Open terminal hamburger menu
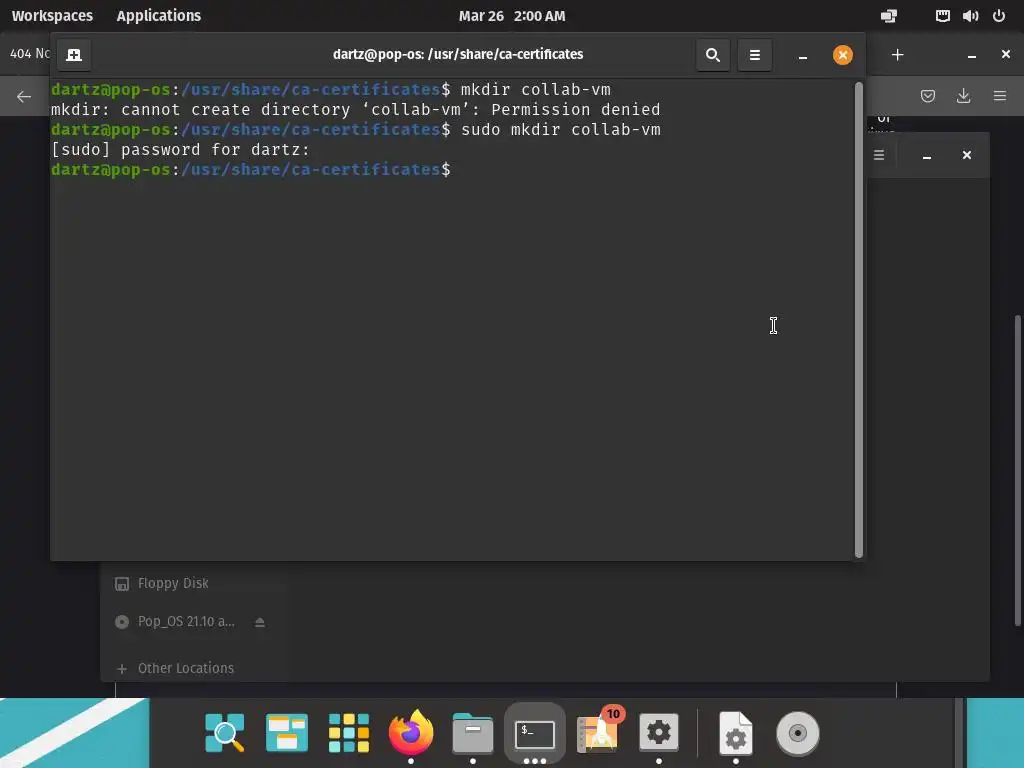The image size is (1024, 768). pyautogui.click(x=754, y=55)
